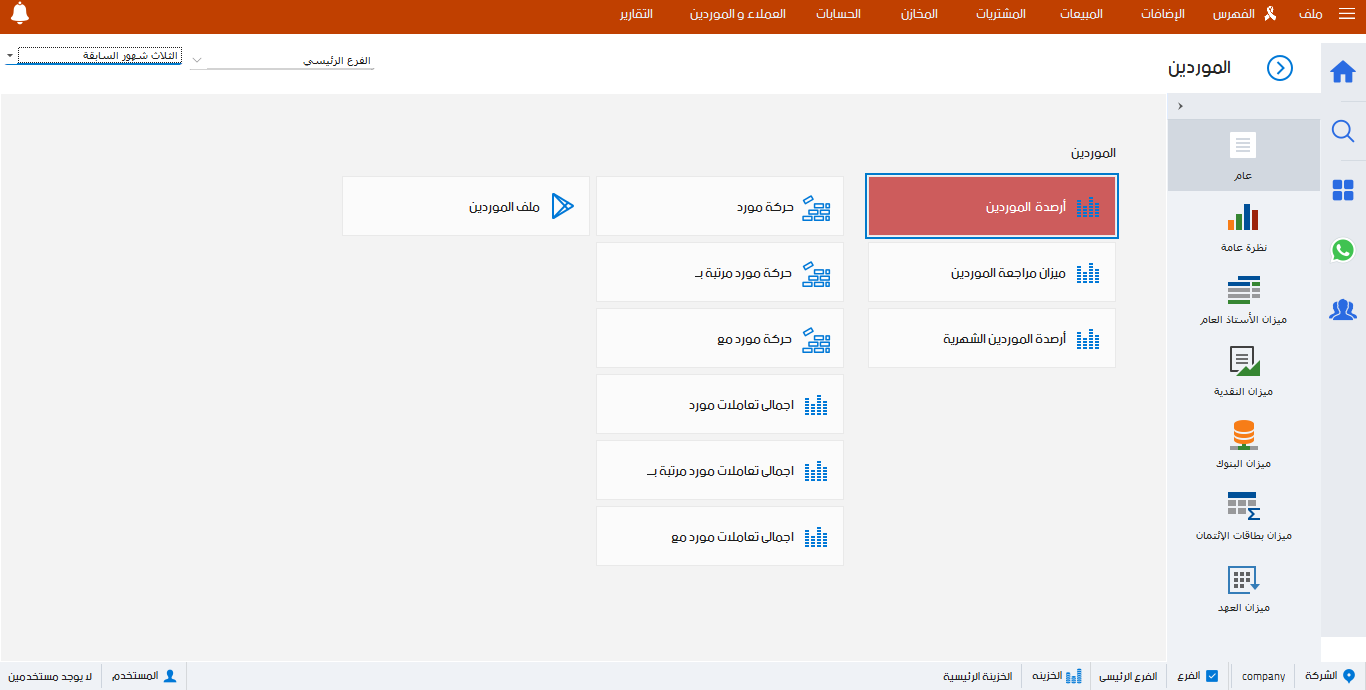Click نظرة عامة in the sidebar

pyautogui.click(x=1243, y=226)
